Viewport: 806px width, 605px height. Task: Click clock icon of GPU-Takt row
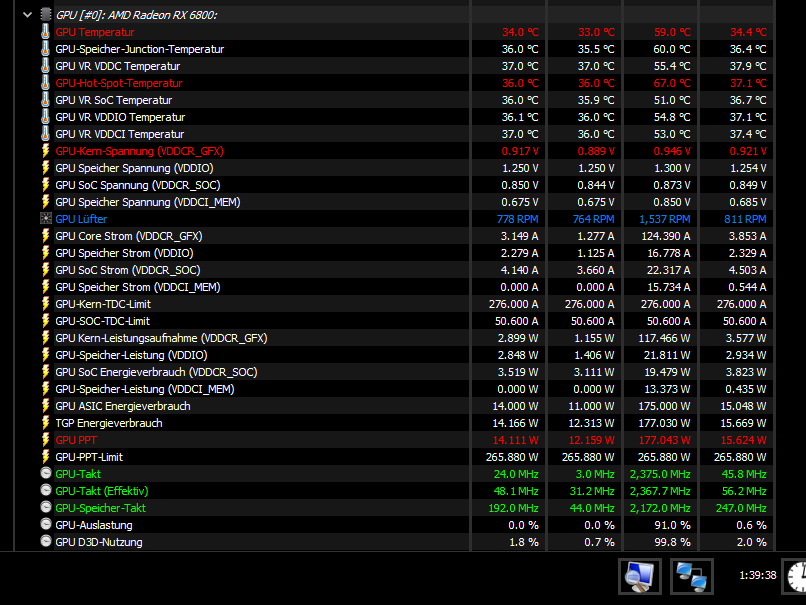coord(46,473)
